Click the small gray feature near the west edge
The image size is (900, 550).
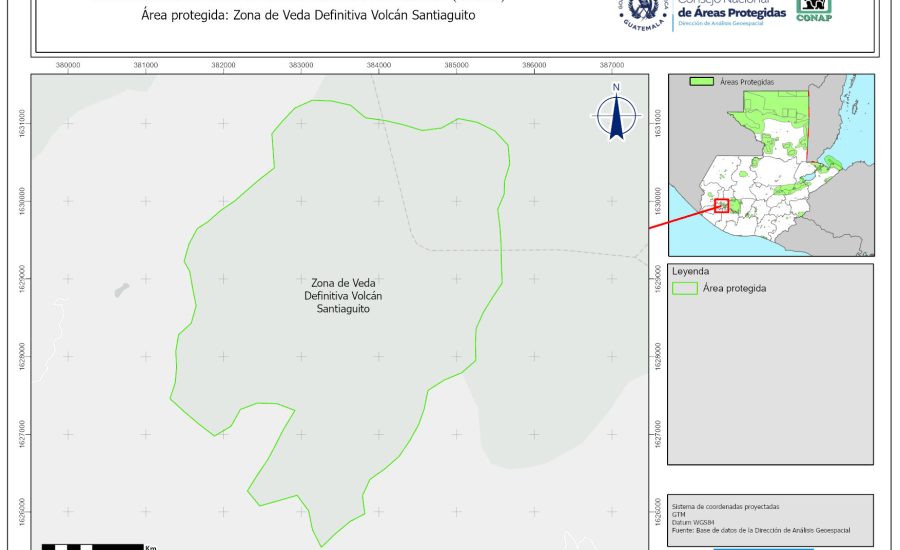click(x=121, y=290)
